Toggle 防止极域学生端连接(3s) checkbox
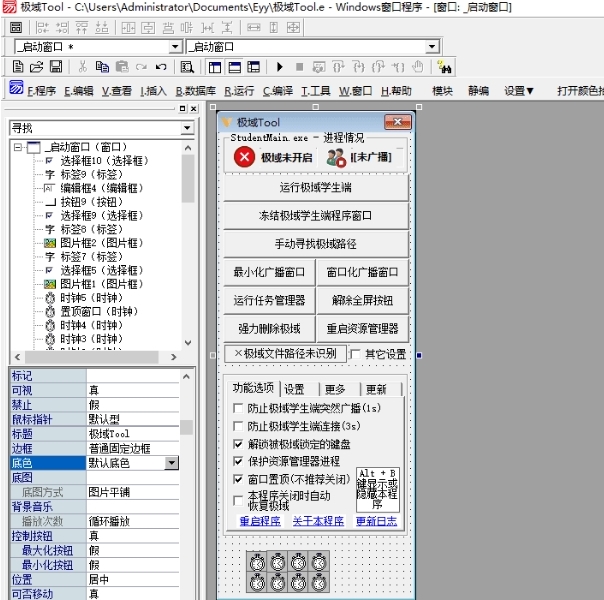The image size is (604, 600). [238, 426]
